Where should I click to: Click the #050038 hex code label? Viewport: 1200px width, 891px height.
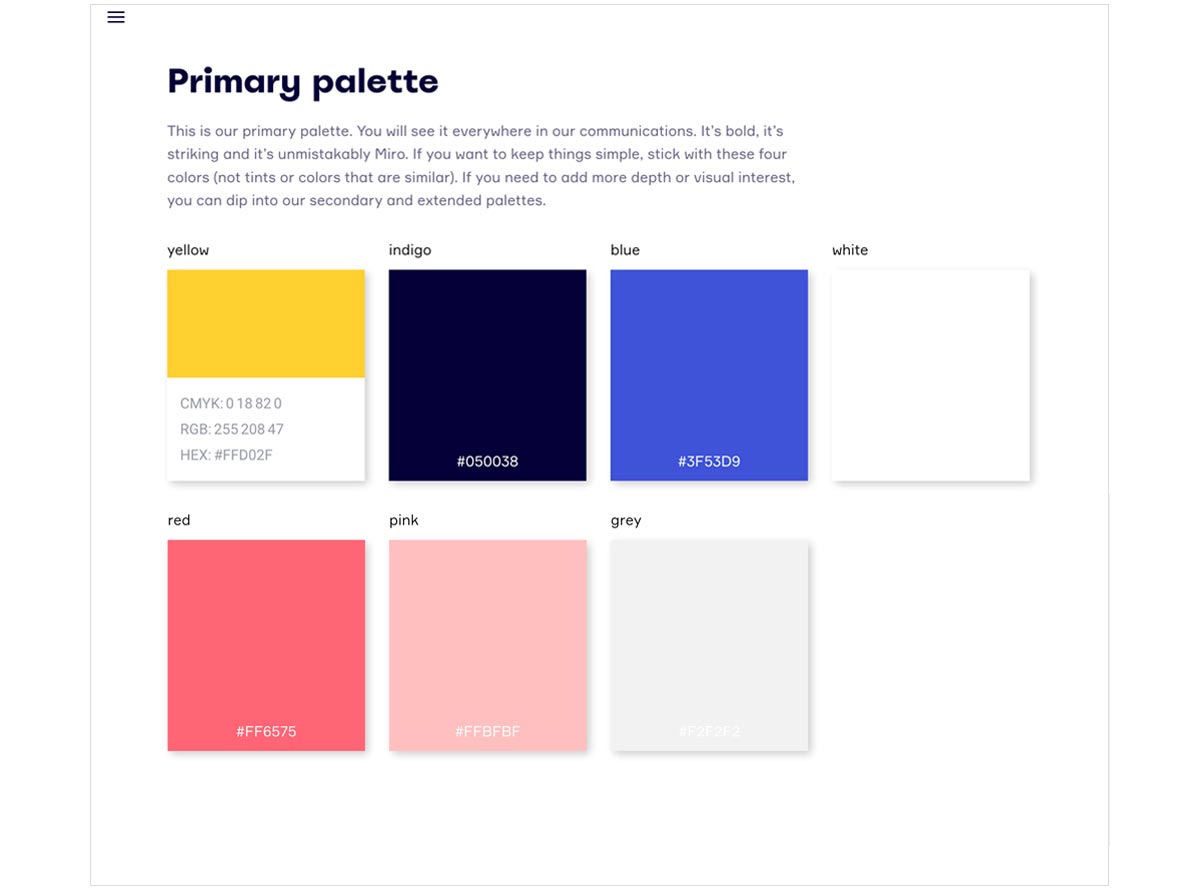[x=487, y=462]
